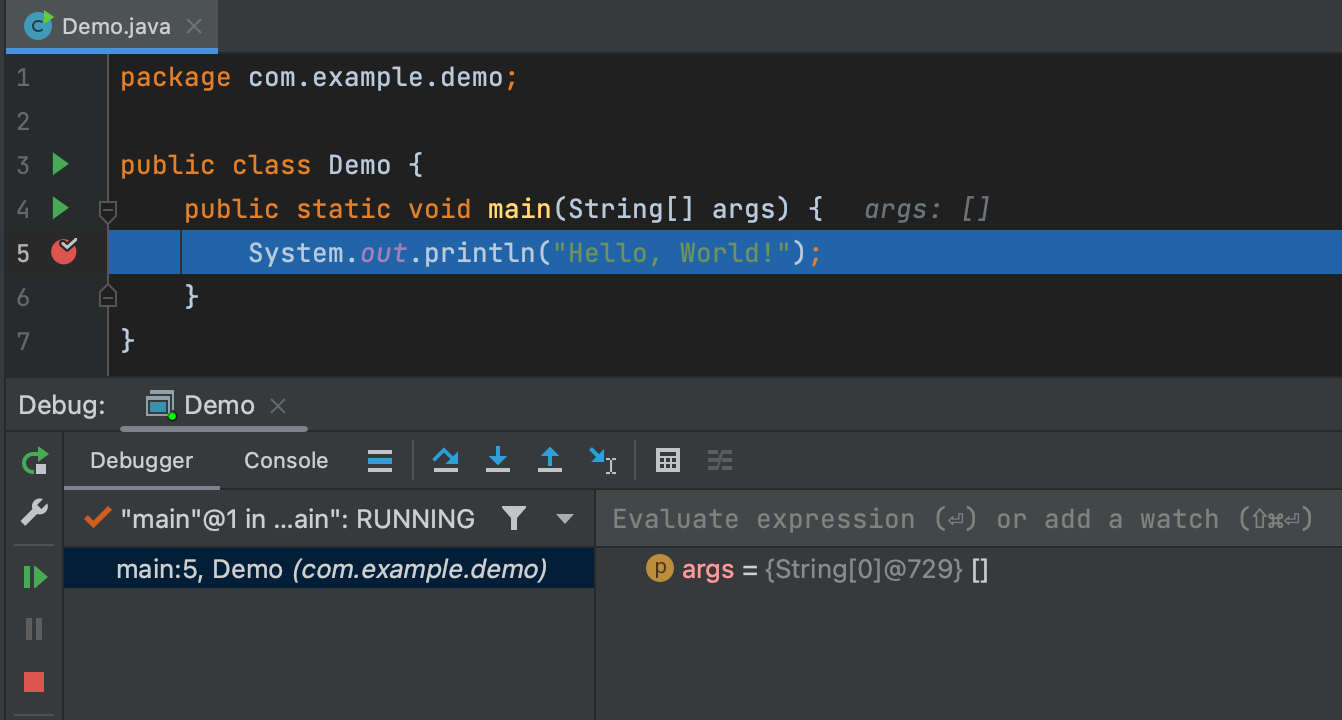Select the main:5, Demo stack frame
Screen dimensions: 1342x720
pos(330,570)
